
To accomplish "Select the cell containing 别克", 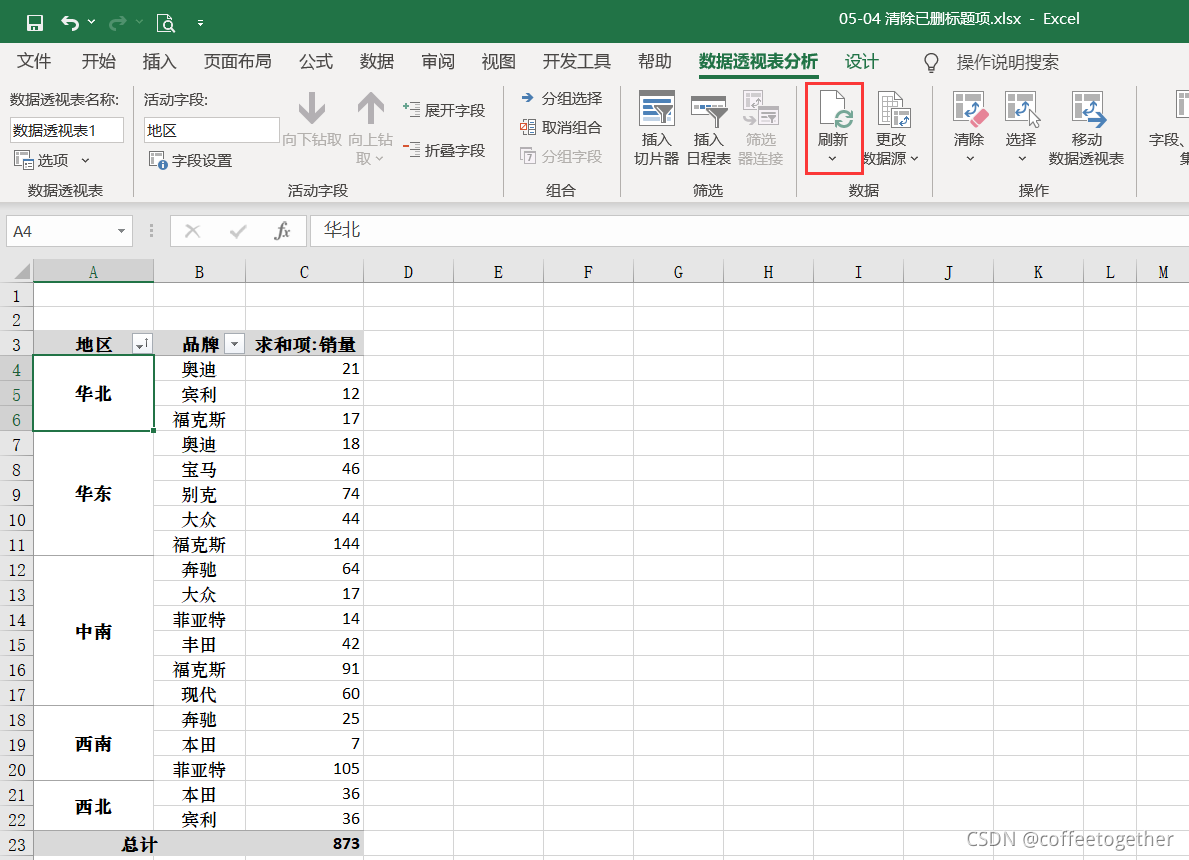I will coord(199,494).
